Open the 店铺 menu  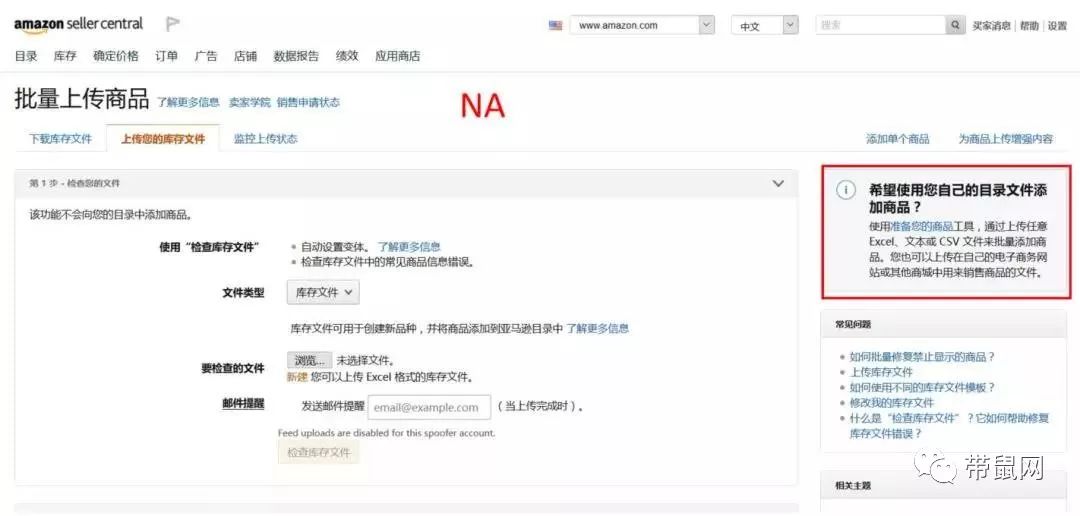(x=245, y=56)
